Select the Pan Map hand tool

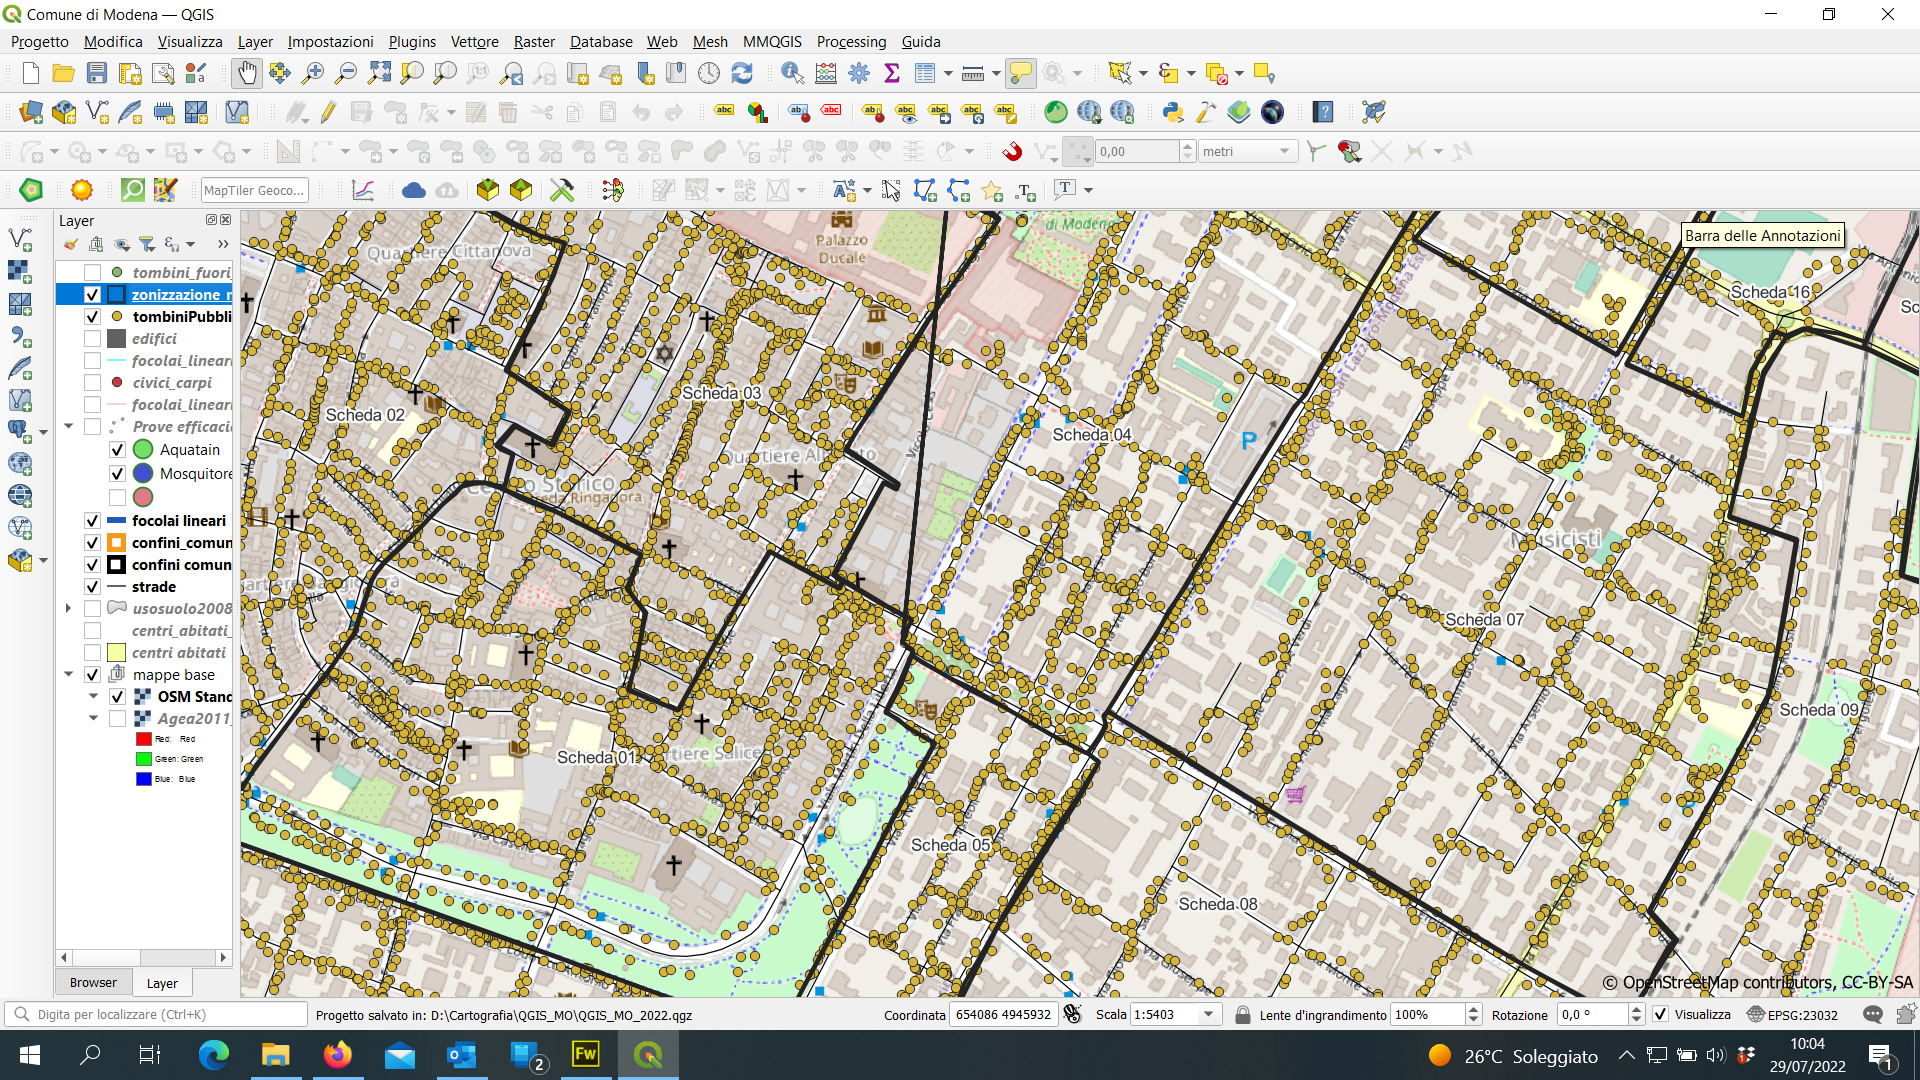(x=246, y=73)
